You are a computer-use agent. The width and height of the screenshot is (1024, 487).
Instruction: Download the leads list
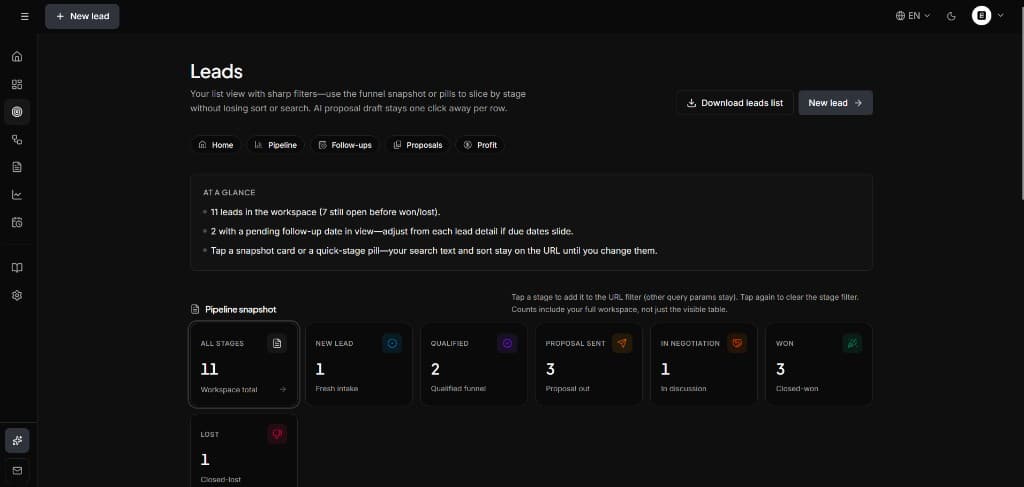point(735,102)
